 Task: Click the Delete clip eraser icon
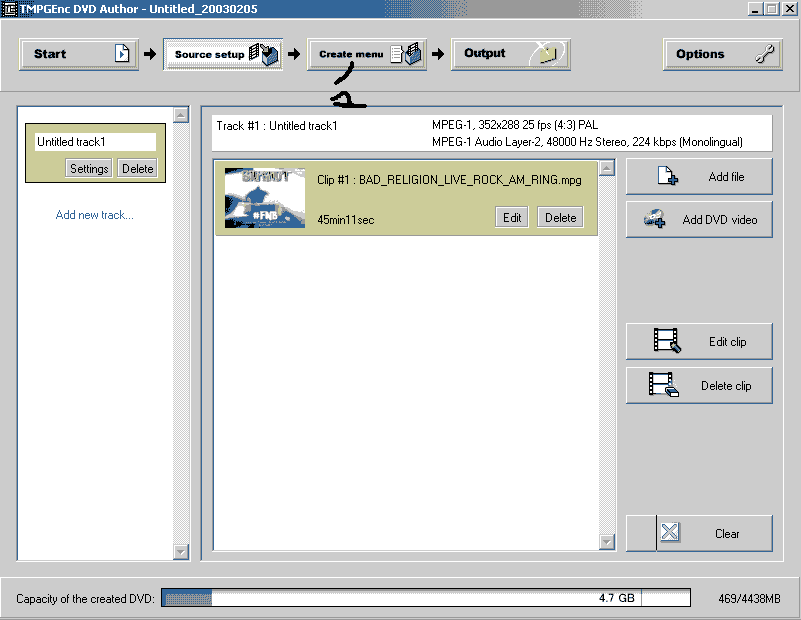point(664,385)
